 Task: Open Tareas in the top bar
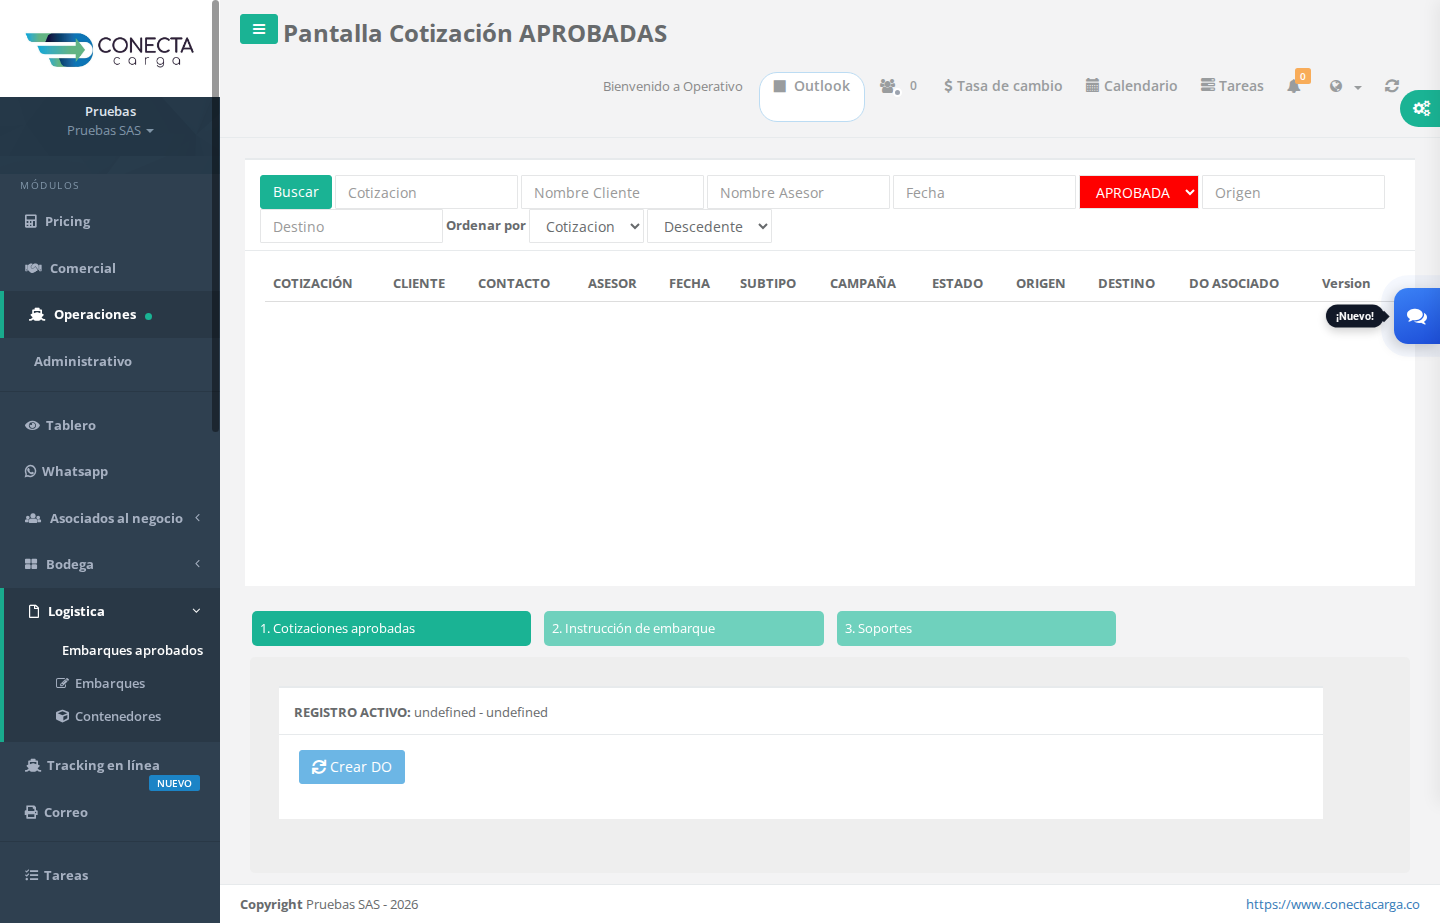point(1232,86)
